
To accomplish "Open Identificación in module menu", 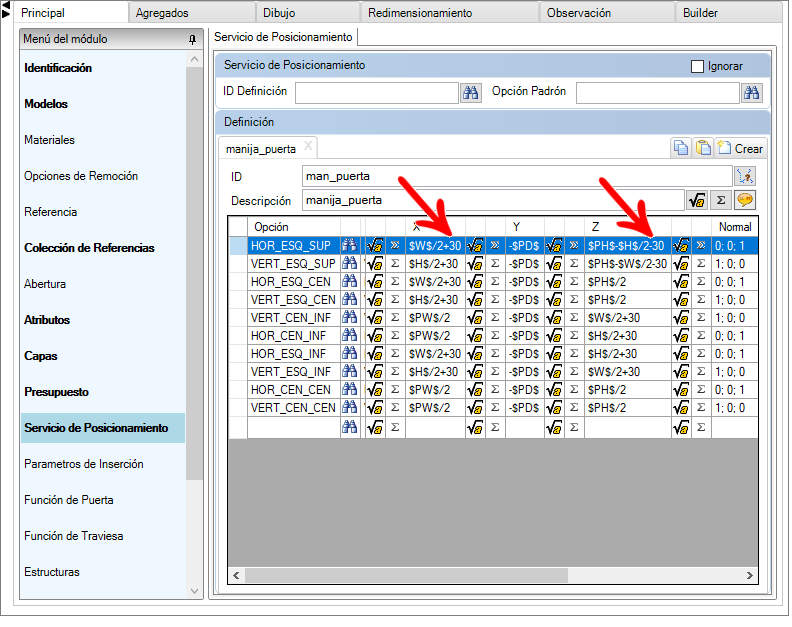I will (58, 68).
